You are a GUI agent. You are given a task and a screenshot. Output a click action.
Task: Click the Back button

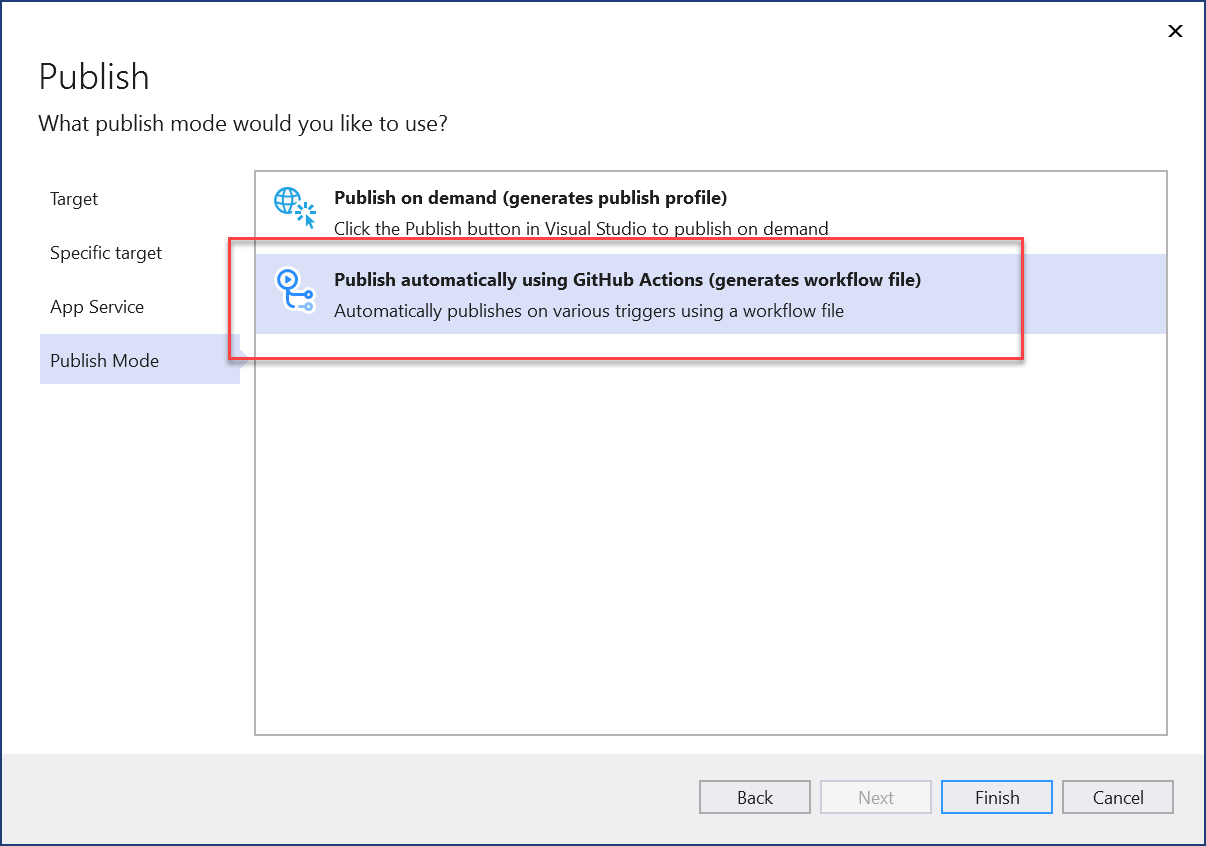[754, 797]
